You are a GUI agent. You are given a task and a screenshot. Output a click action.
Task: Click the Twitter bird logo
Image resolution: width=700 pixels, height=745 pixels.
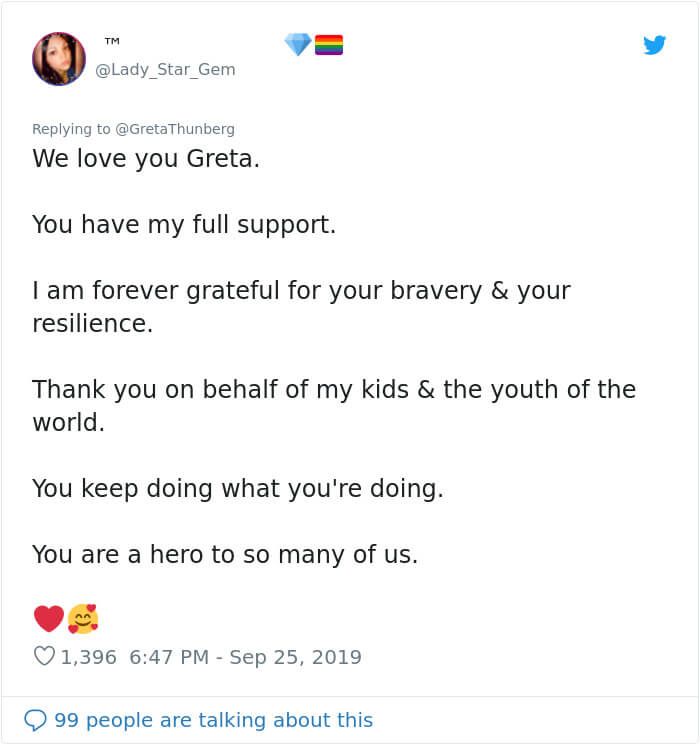coord(654,45)
